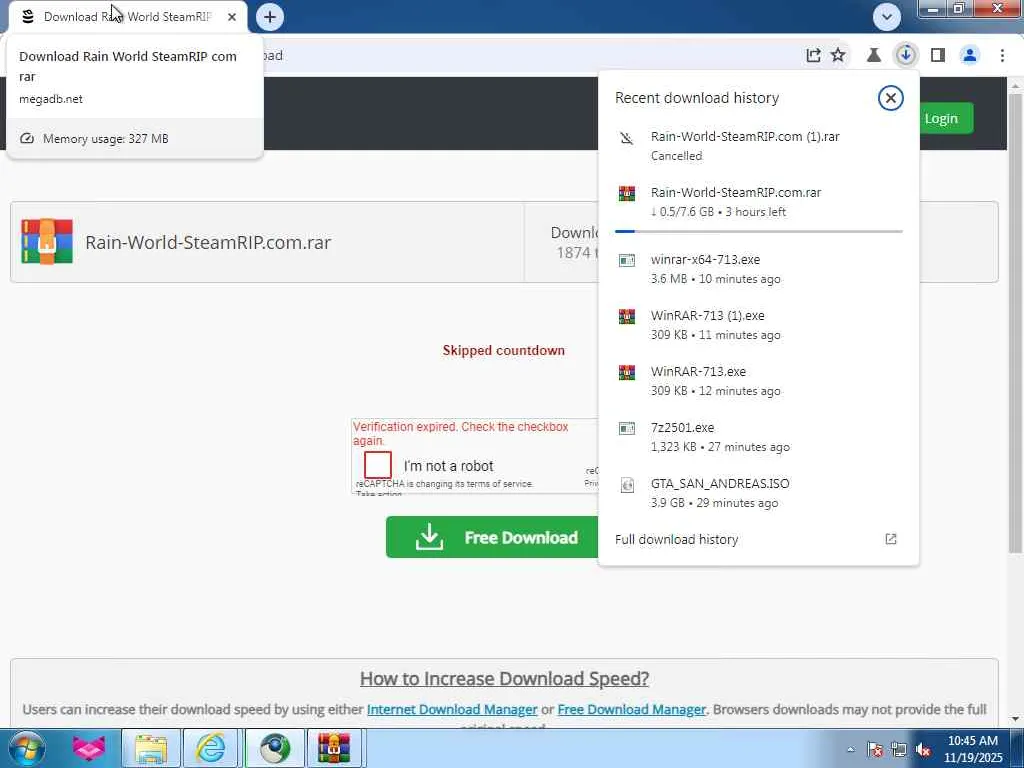
Task: Expand the tab search dropdown arrow
Action: pyautogui.click(x=887, y=17)
